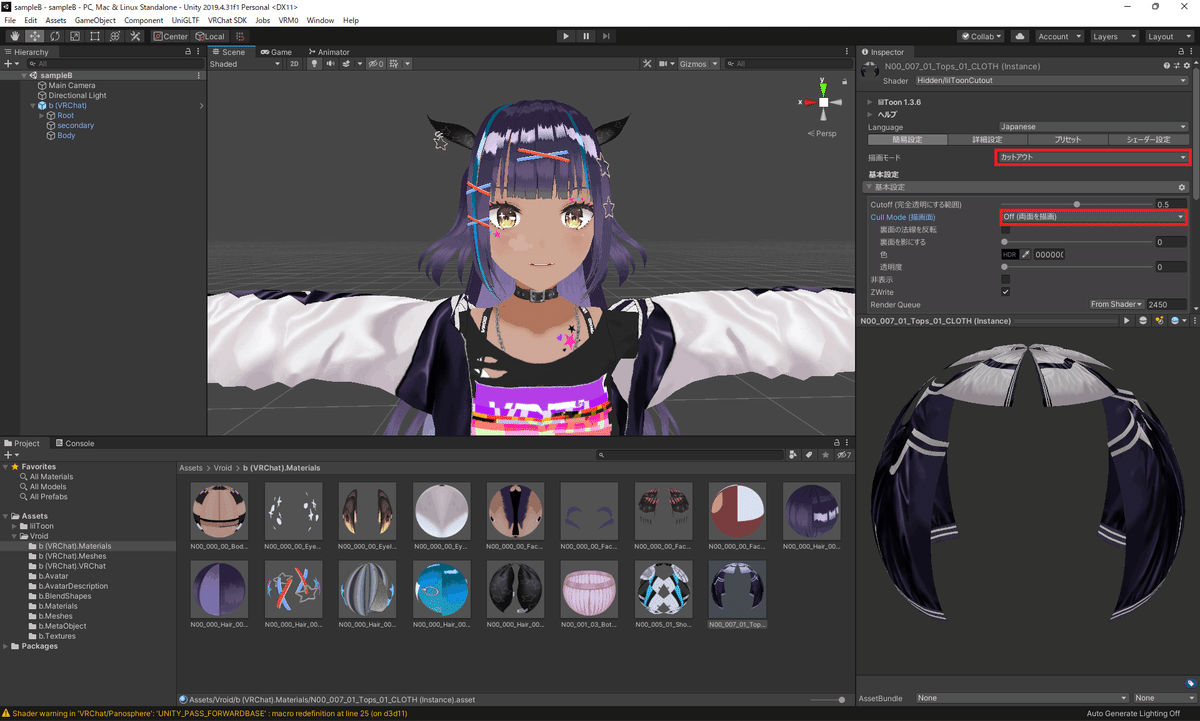Select the combined Transform tool

[114, 36]
